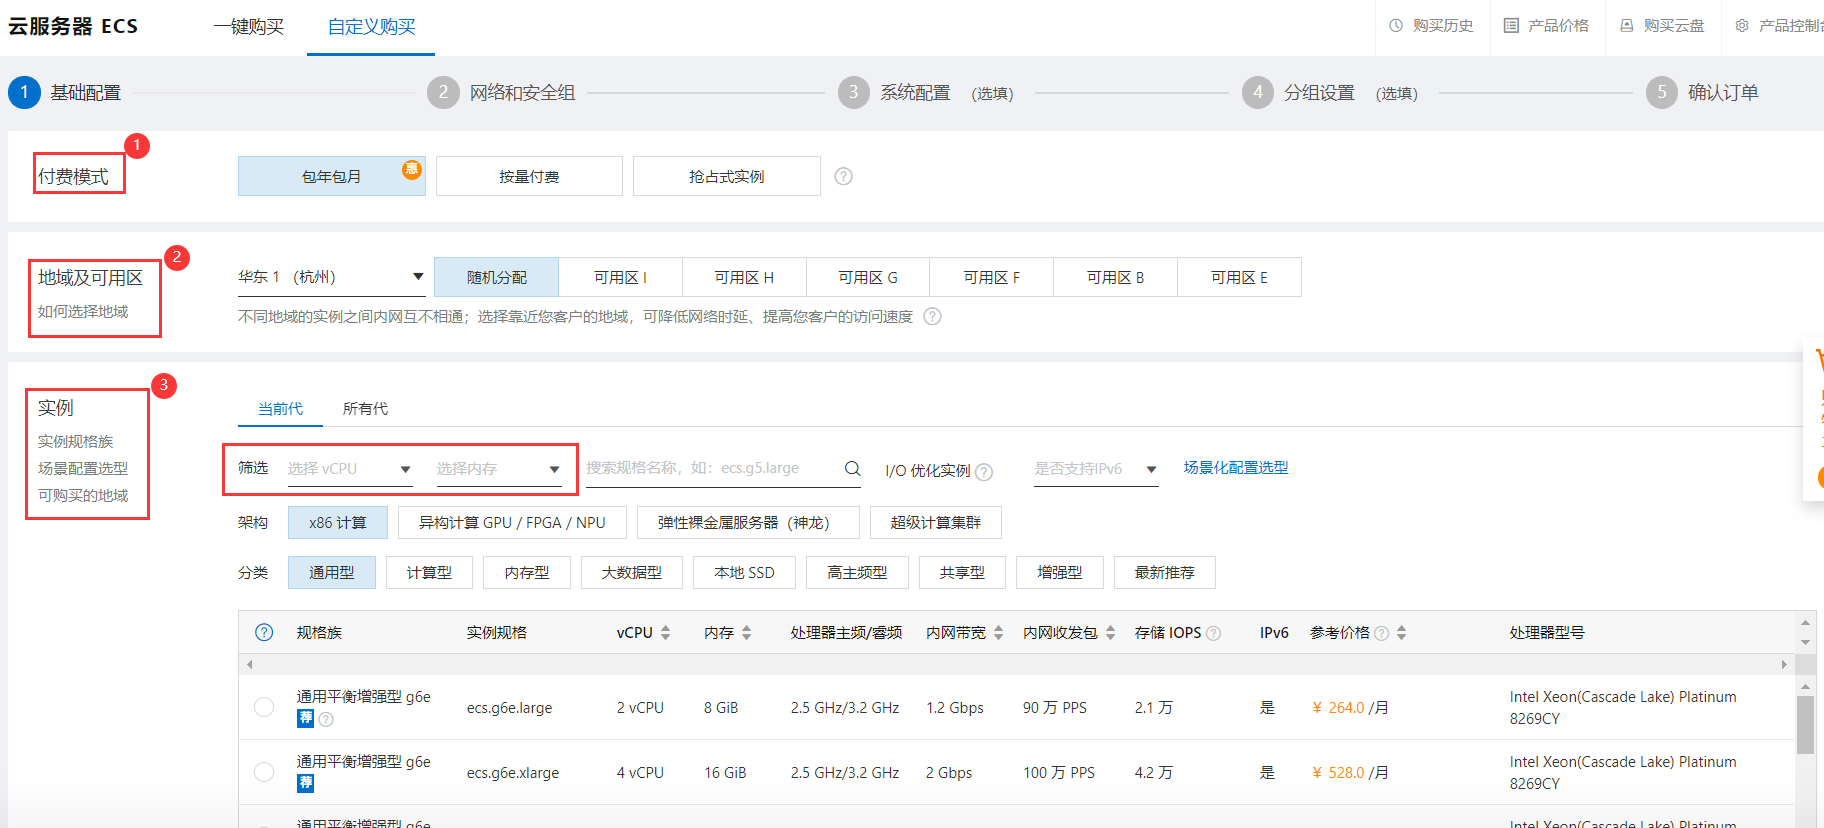Open the 可购买的地域 link

(x=83, y=495)
